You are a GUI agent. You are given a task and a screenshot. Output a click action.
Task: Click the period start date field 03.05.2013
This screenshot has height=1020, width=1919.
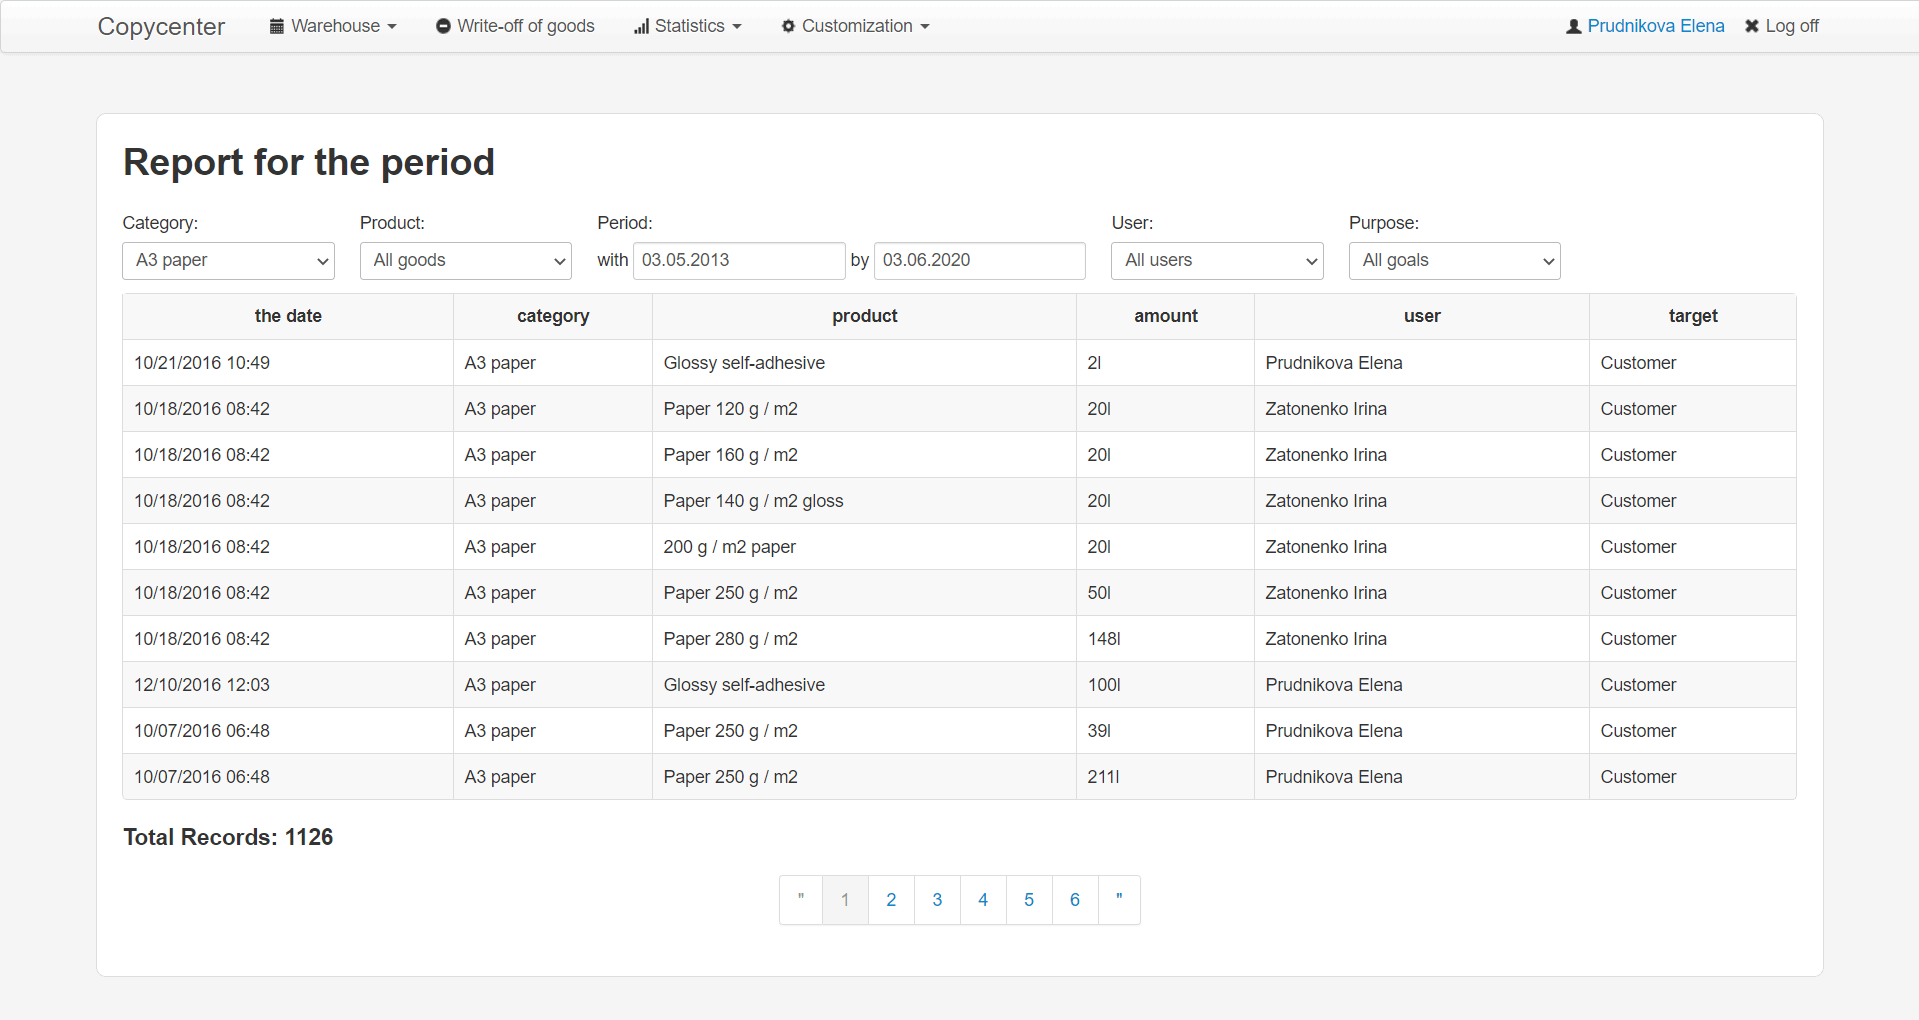[x=739, y=261]
